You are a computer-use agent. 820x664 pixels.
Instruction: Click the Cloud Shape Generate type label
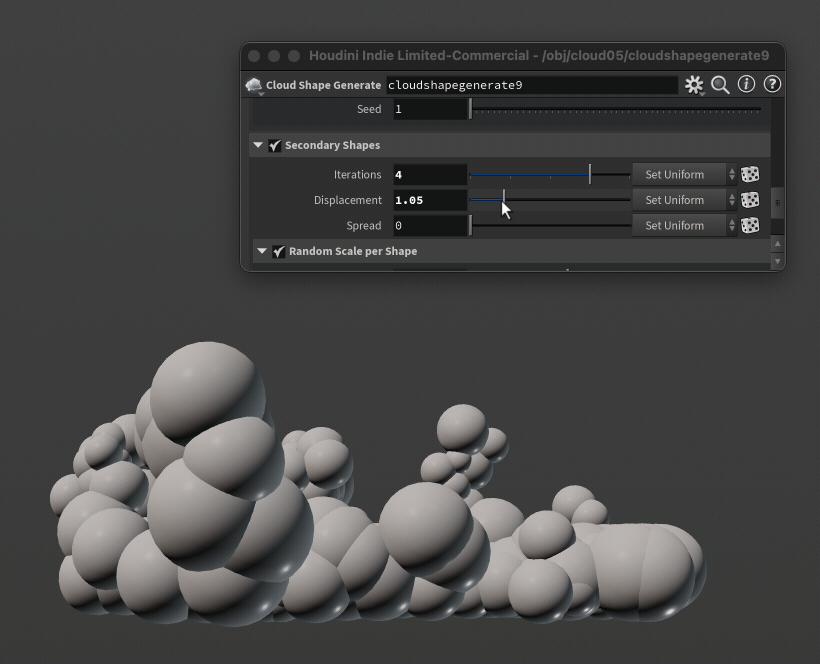tap(323, 85)
